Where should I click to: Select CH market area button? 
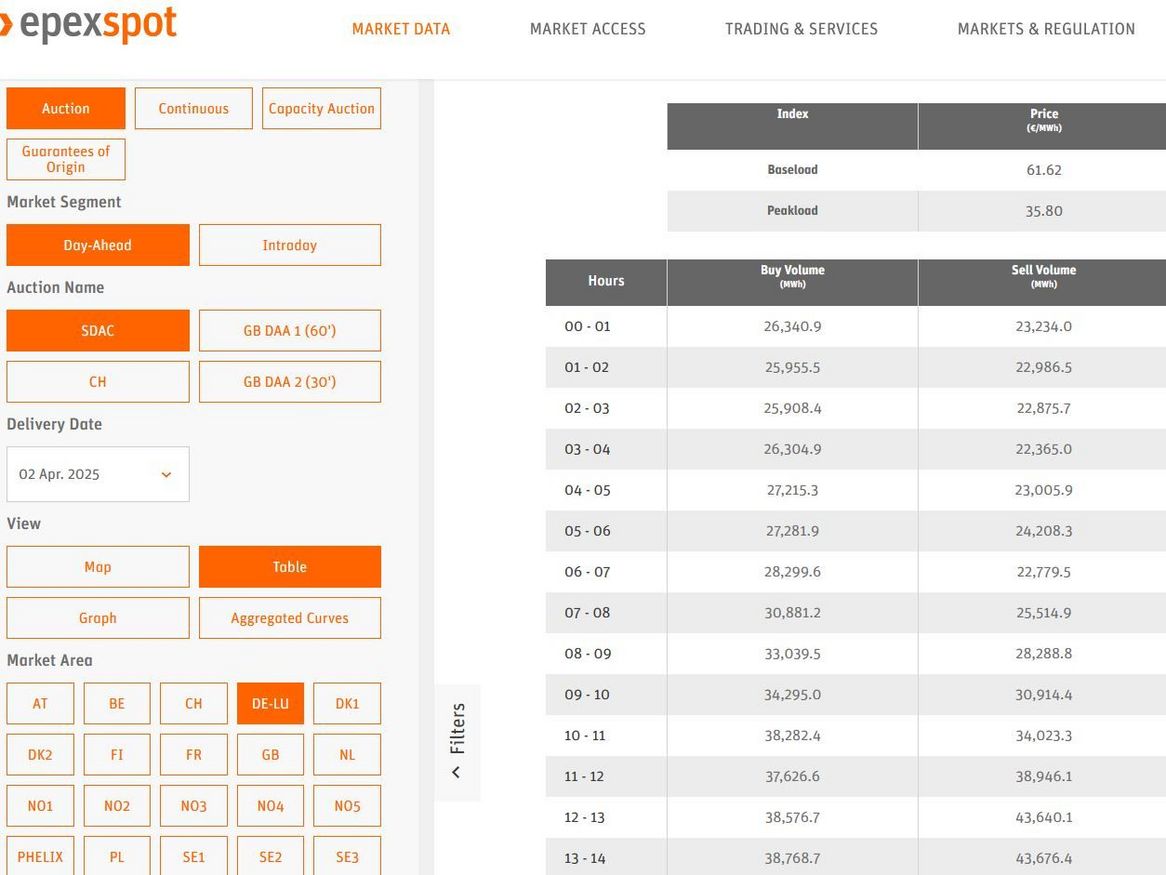click(x=193, y=704)
